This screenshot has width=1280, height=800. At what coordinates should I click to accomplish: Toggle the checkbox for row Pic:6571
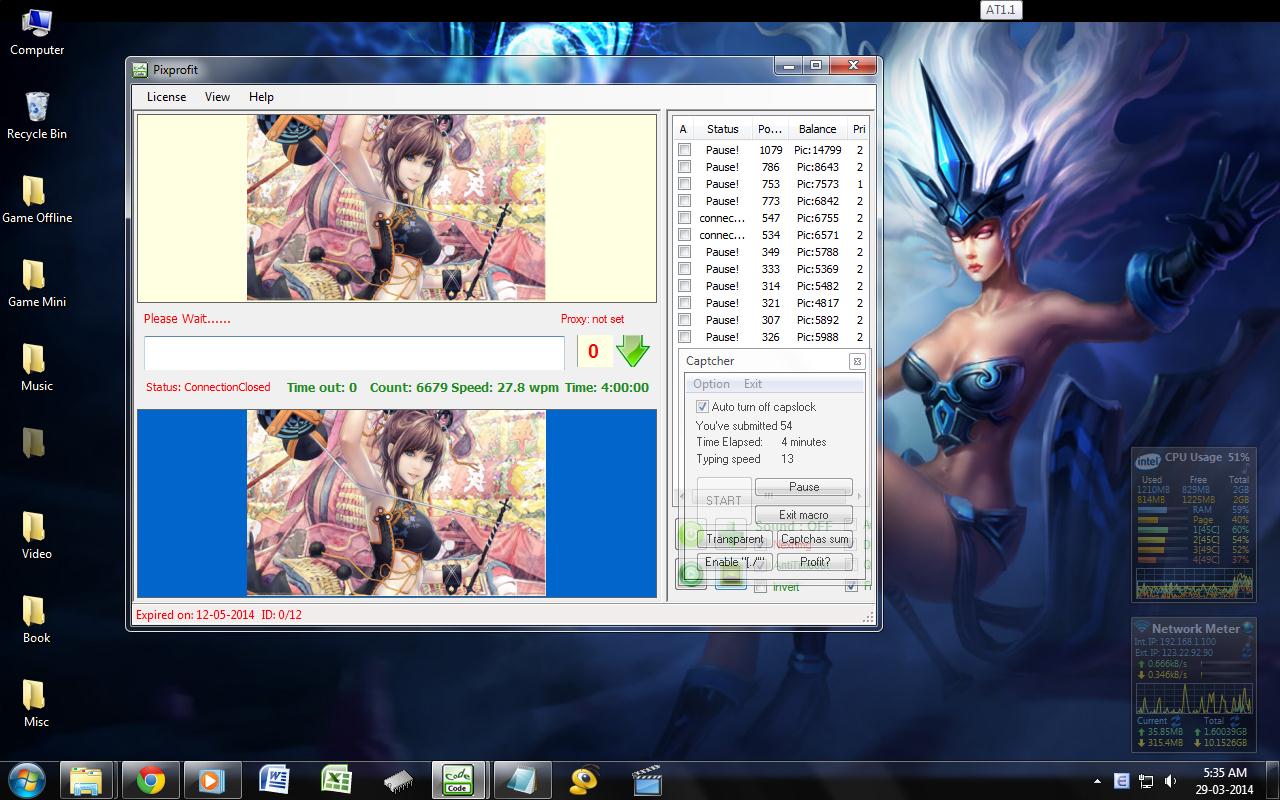pyautogui.click(x=685, y=235)
